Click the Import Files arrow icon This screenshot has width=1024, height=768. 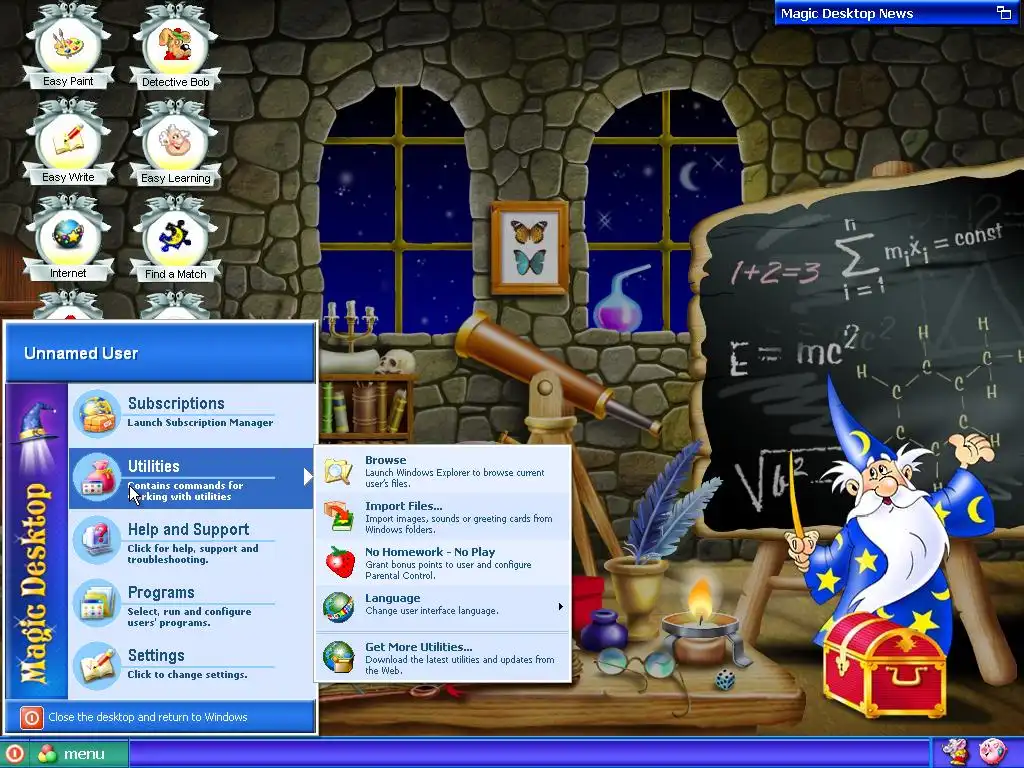(x=338, y=516)
